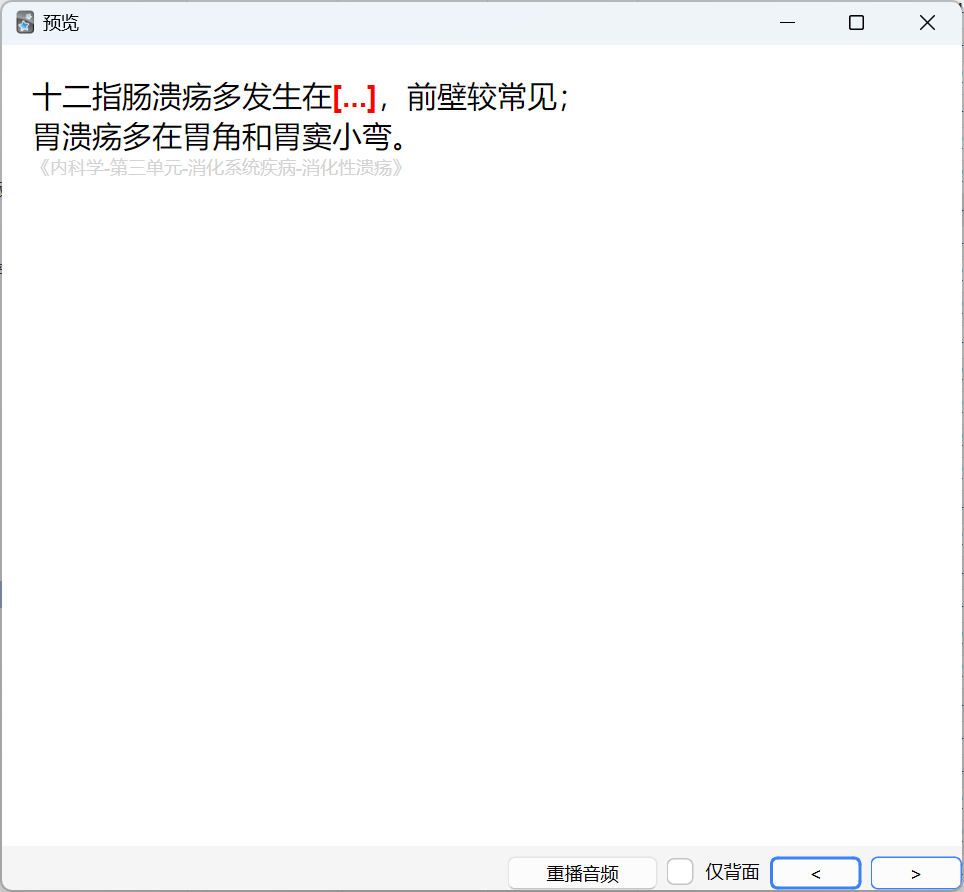964x892 pixels.
Task: Enable the 仅背面 back-only checkbox
Action: (680, 872)
